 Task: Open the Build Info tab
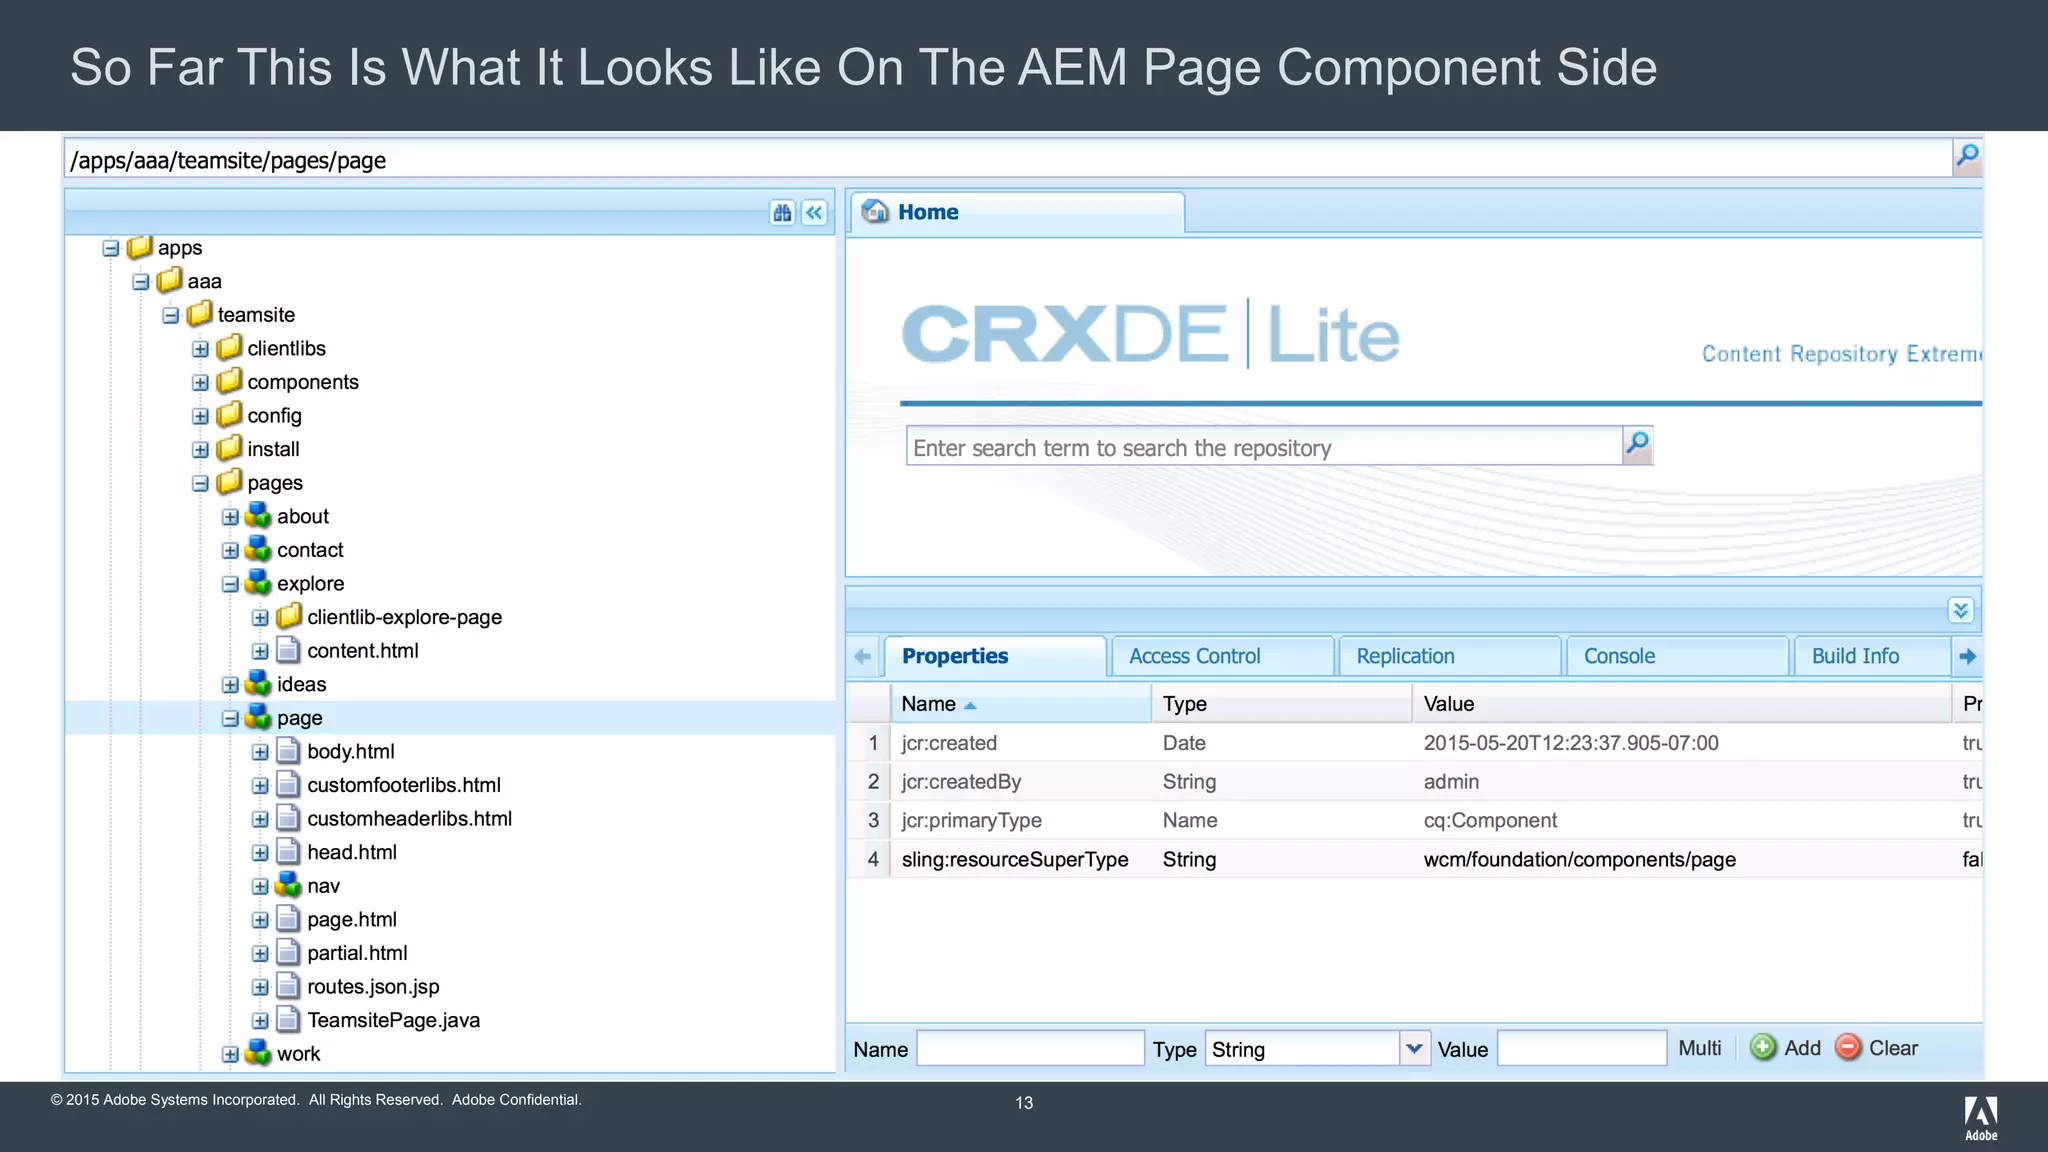1872,657
